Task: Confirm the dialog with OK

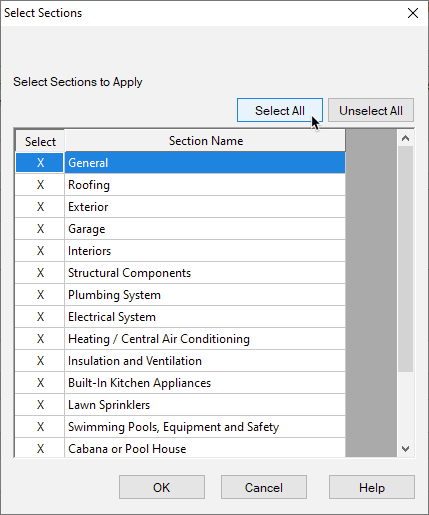Action: (162, 487)
